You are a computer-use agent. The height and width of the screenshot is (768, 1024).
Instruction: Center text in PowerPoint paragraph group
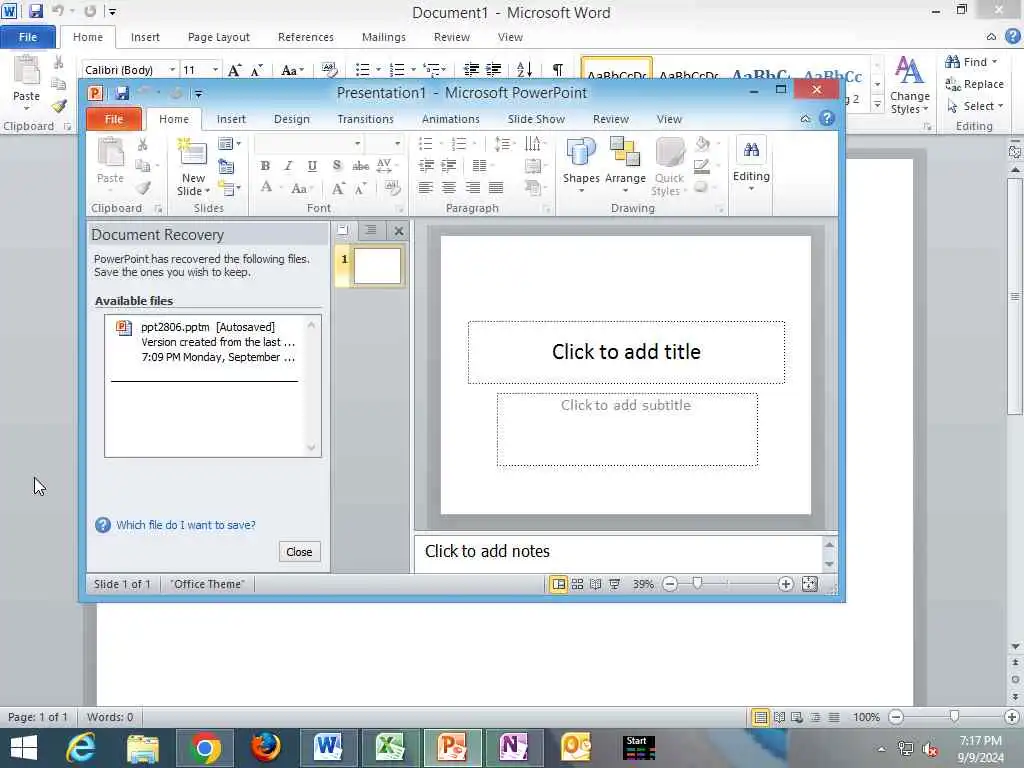pos(449,188)
